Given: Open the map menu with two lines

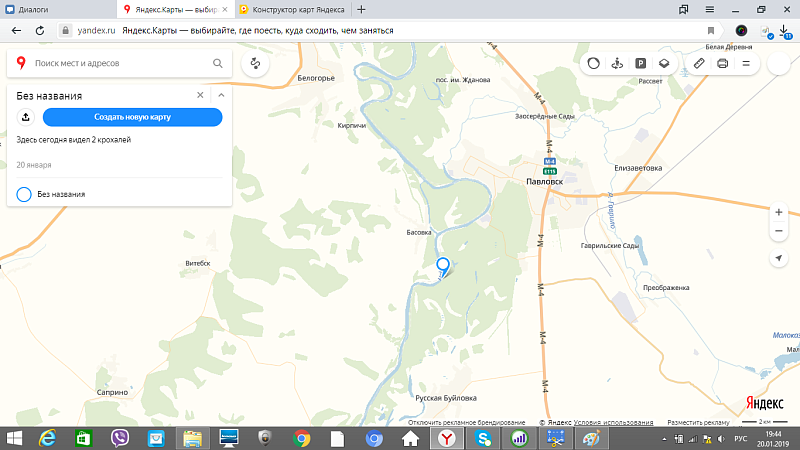Looking at the screenshot, I should pos(746,63).
